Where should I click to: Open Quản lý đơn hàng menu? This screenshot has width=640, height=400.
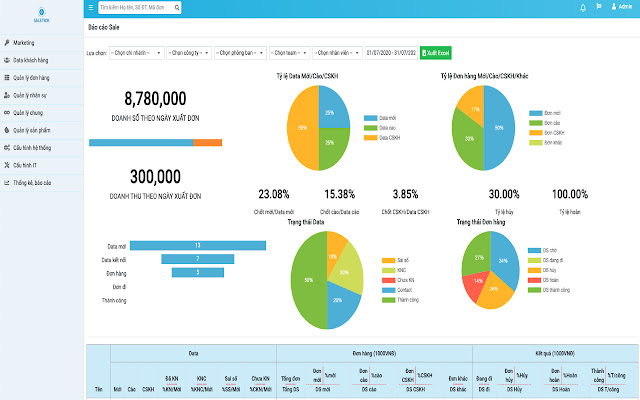[x=42, y=78]
